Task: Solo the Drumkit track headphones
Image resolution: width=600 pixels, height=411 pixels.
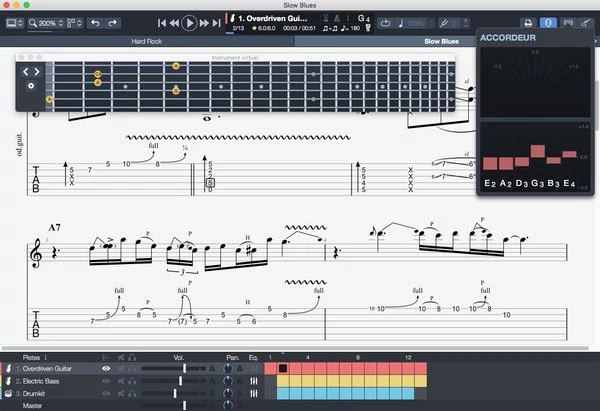Action: pyautogui.click(x=132, y=393)
